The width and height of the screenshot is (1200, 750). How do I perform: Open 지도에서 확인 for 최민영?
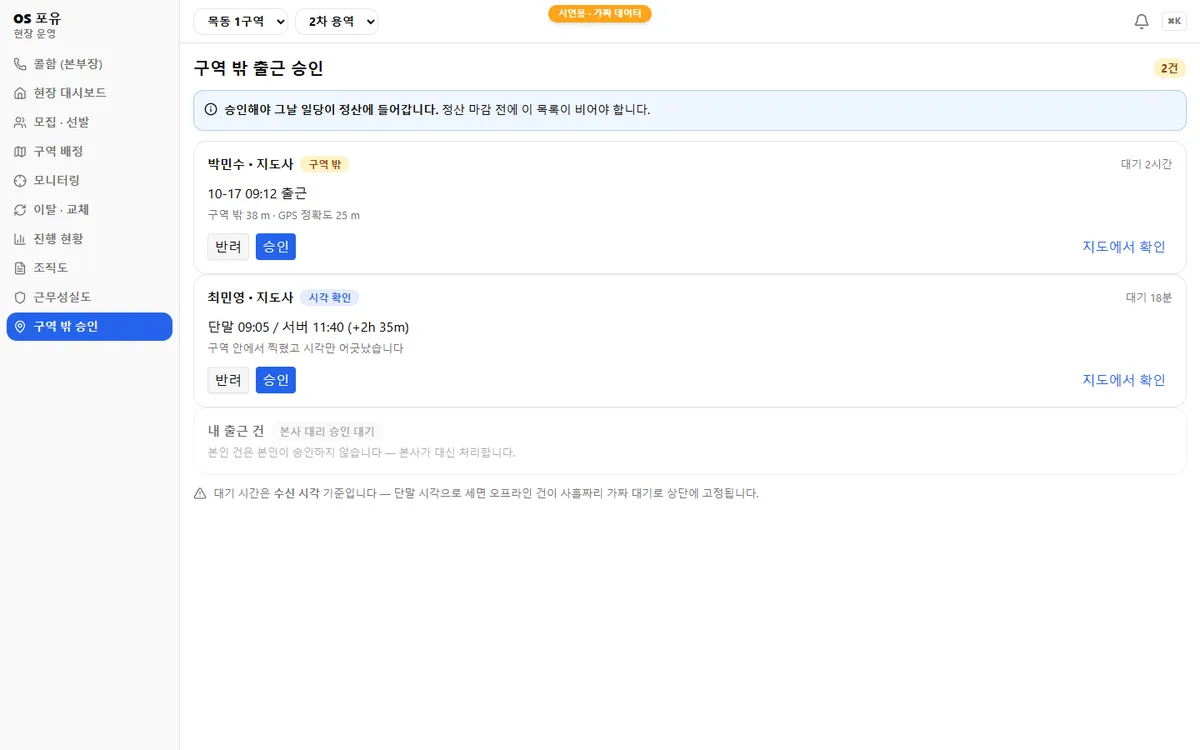pyautogui.click(x=1124, y=380)
